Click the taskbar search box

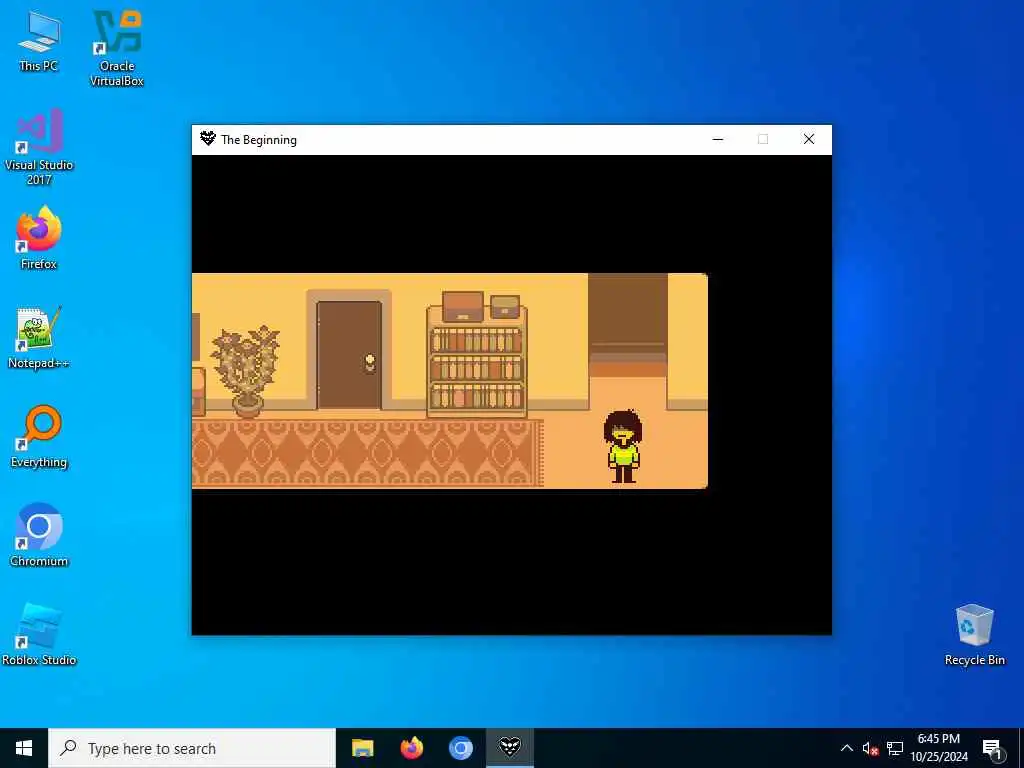192,748
